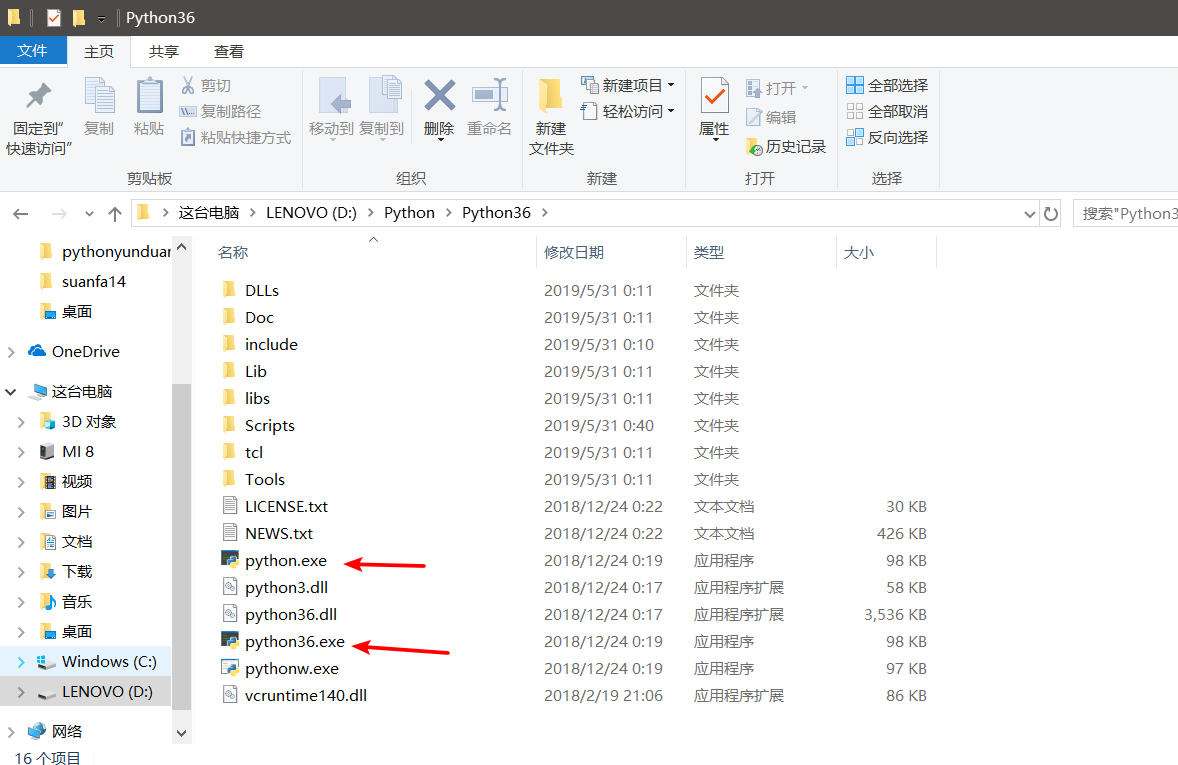Open the Properties (属性) icon
This screenshot has height=765, width=1178.
(x=714, y=98)
